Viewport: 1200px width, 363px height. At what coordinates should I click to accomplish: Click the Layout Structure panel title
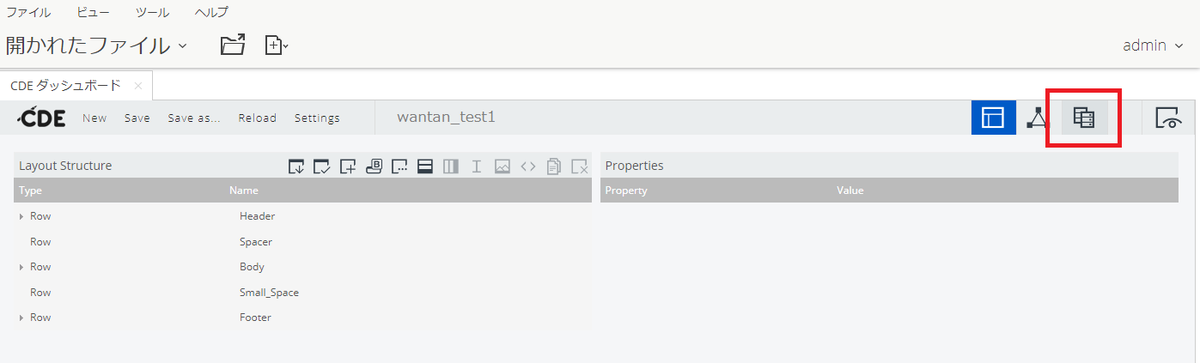pos(65,166)
